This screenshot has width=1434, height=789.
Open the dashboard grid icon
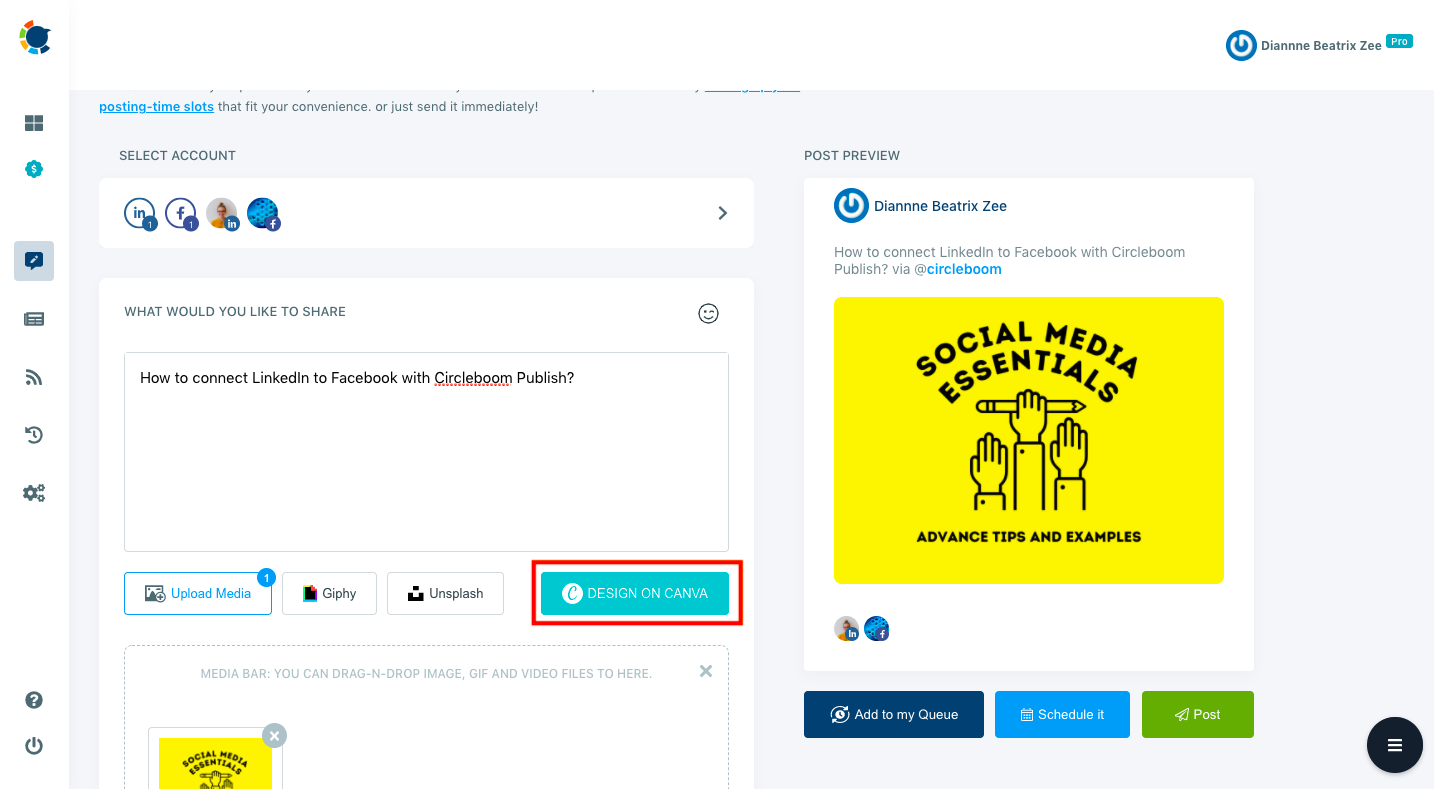click(x=34, y=123)
